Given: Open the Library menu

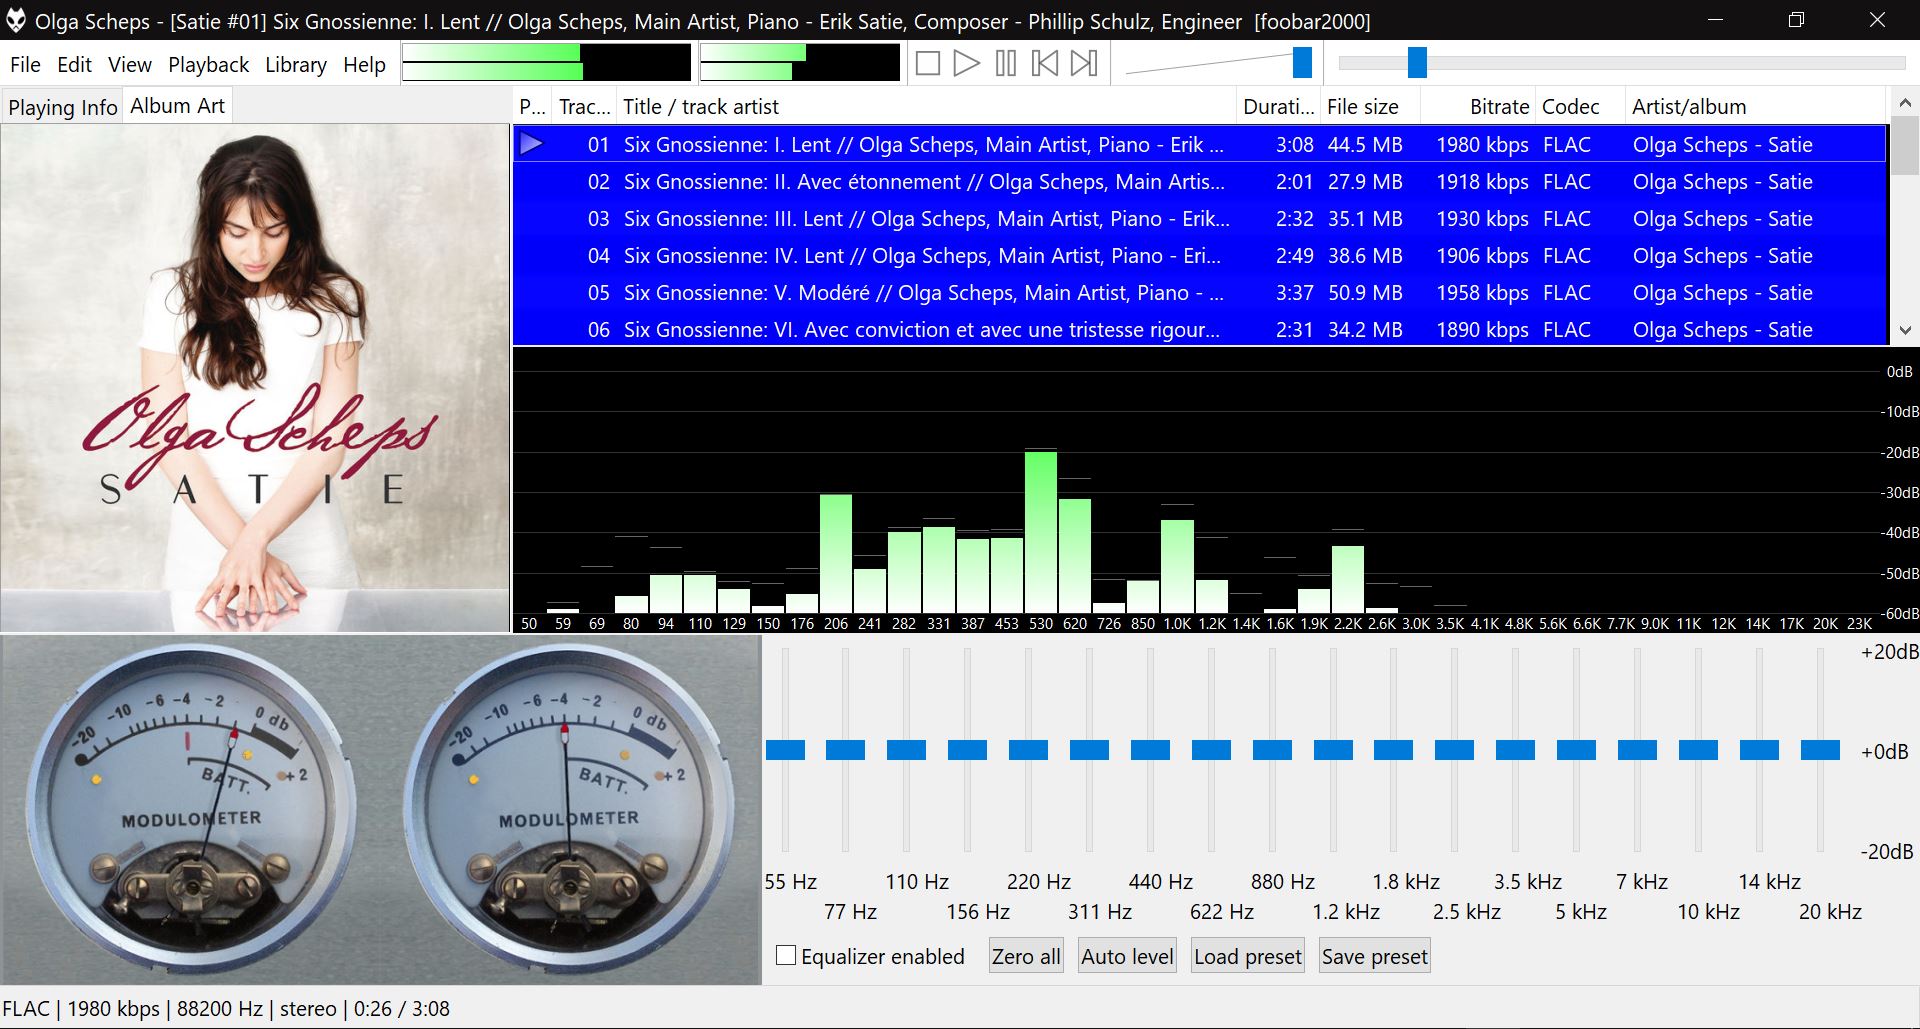Looking at the screenshot, I should [x=295, y=65].
